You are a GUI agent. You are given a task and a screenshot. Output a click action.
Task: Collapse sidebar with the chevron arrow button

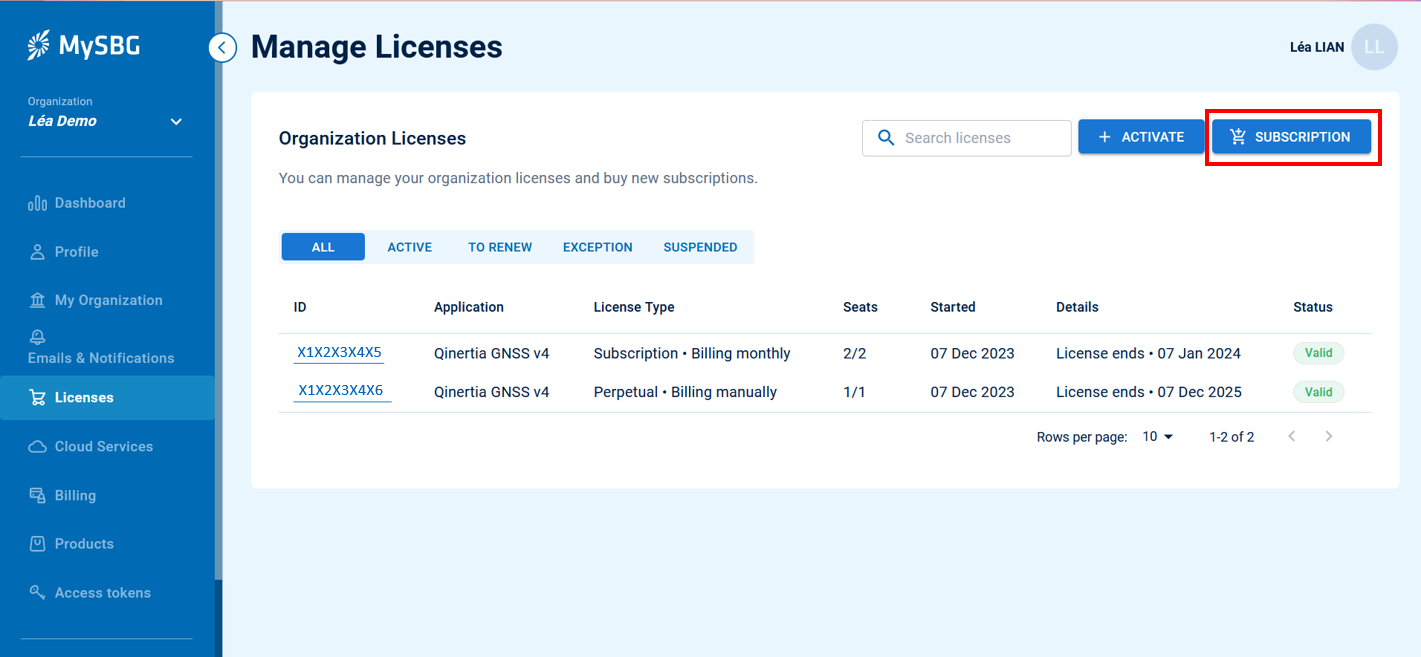click(x=223, y=48)
